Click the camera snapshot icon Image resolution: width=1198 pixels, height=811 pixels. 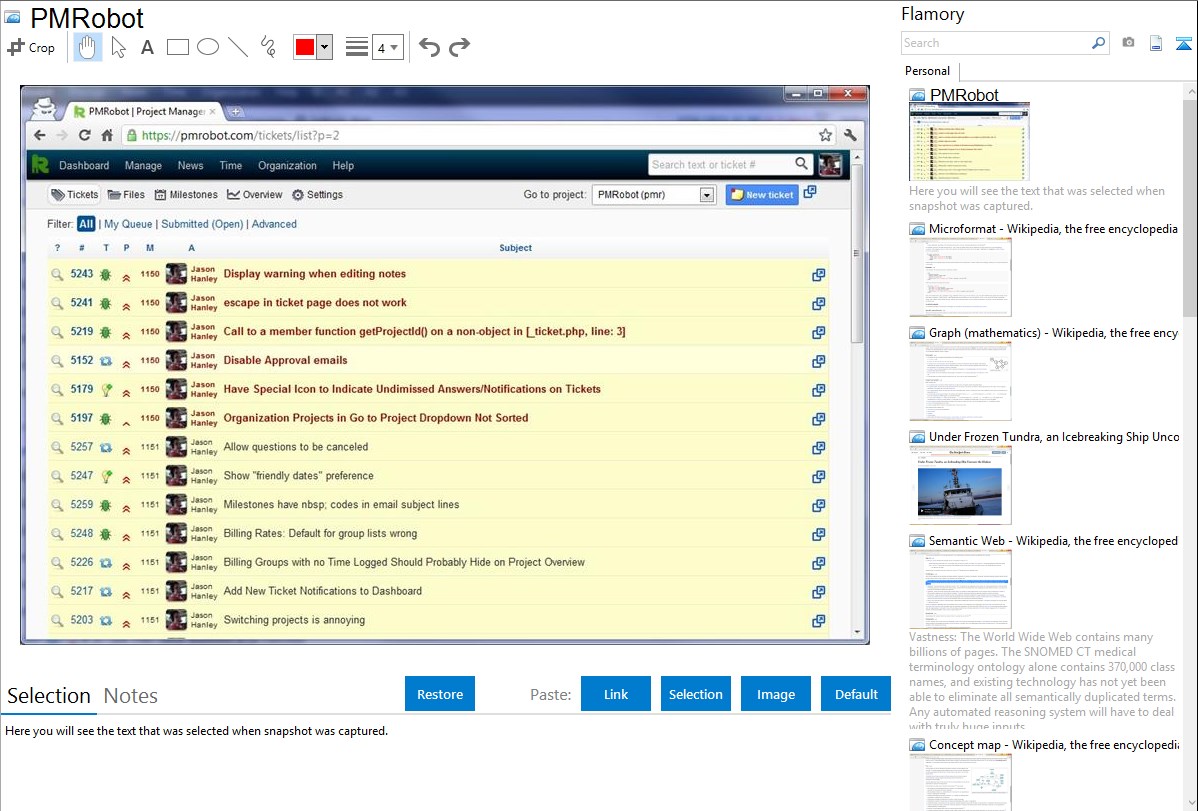pos(1128,43)
